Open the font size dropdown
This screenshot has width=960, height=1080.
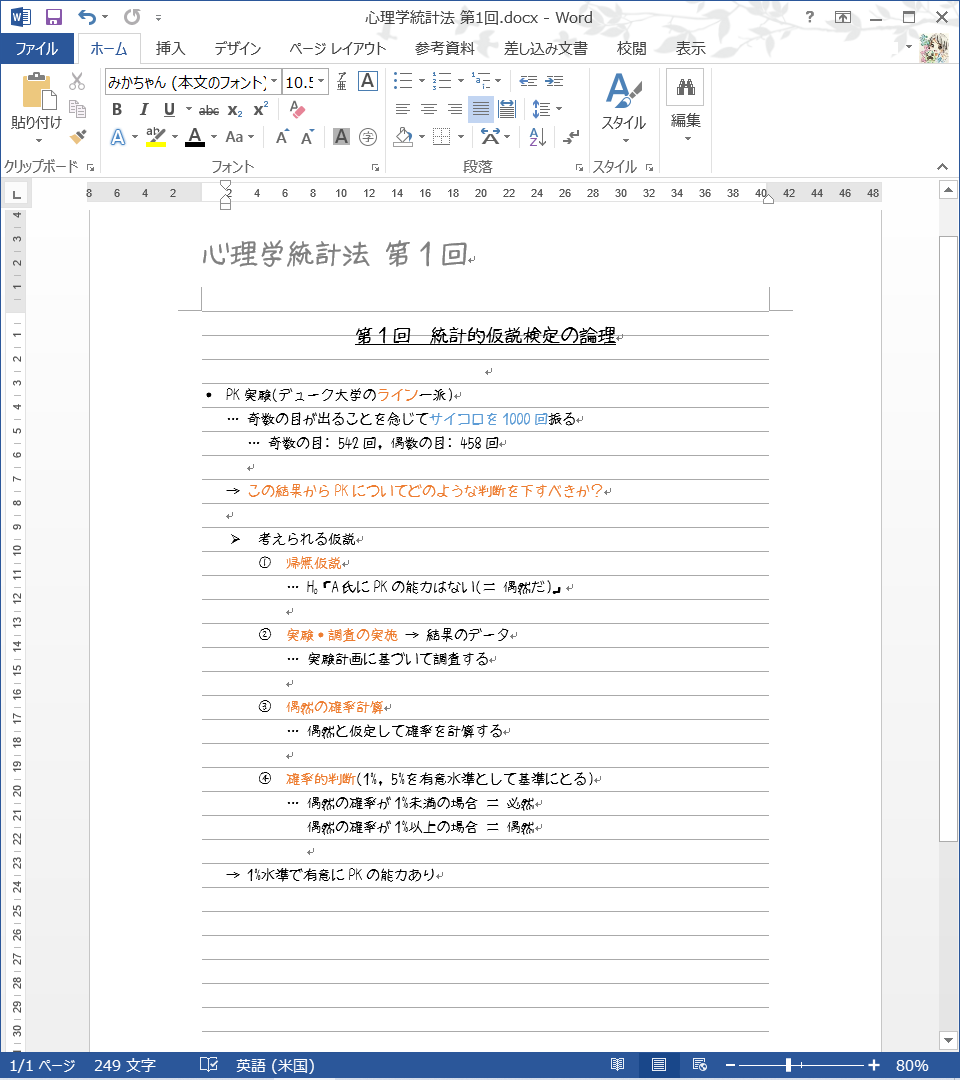pos(321,82)
